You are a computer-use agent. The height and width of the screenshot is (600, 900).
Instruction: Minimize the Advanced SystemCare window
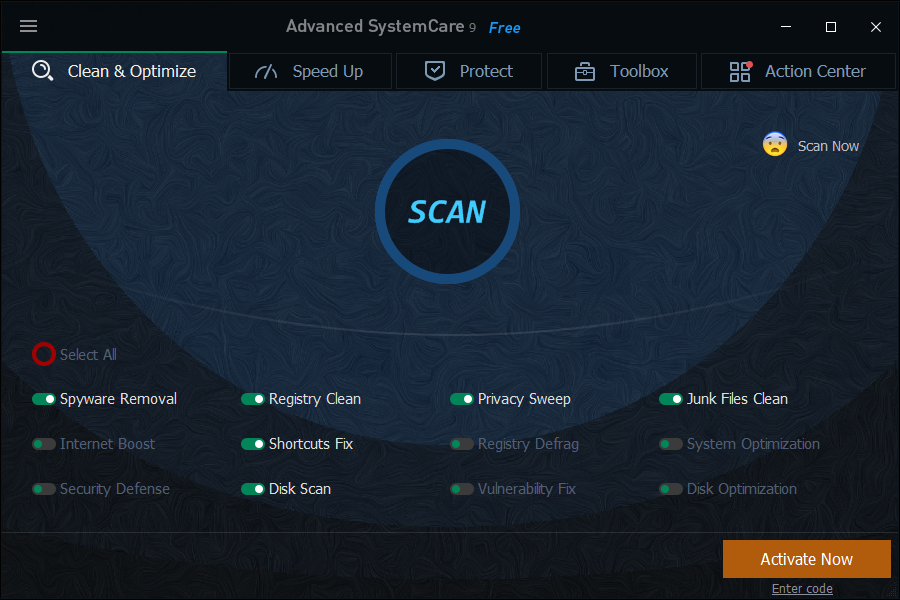point(786,27)
